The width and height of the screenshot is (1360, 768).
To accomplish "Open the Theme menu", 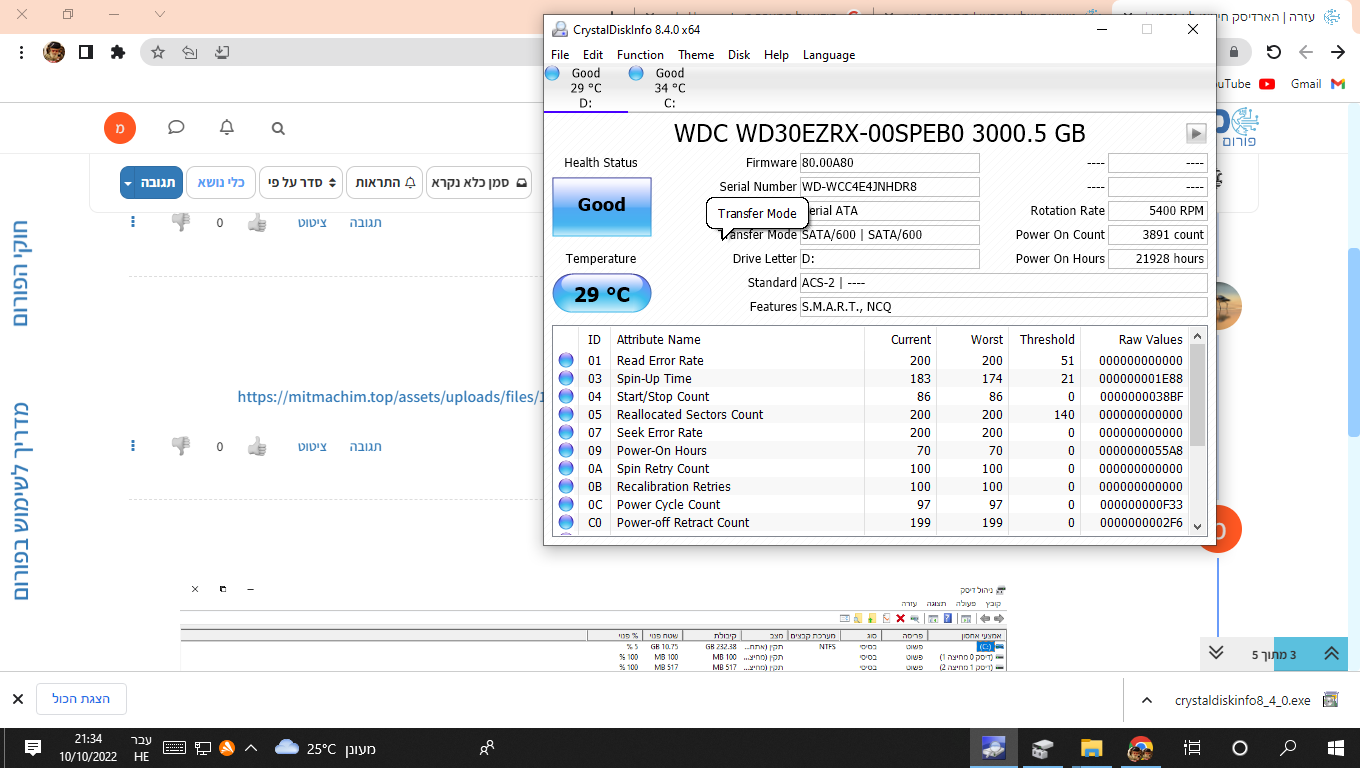I will click(696, 55).
